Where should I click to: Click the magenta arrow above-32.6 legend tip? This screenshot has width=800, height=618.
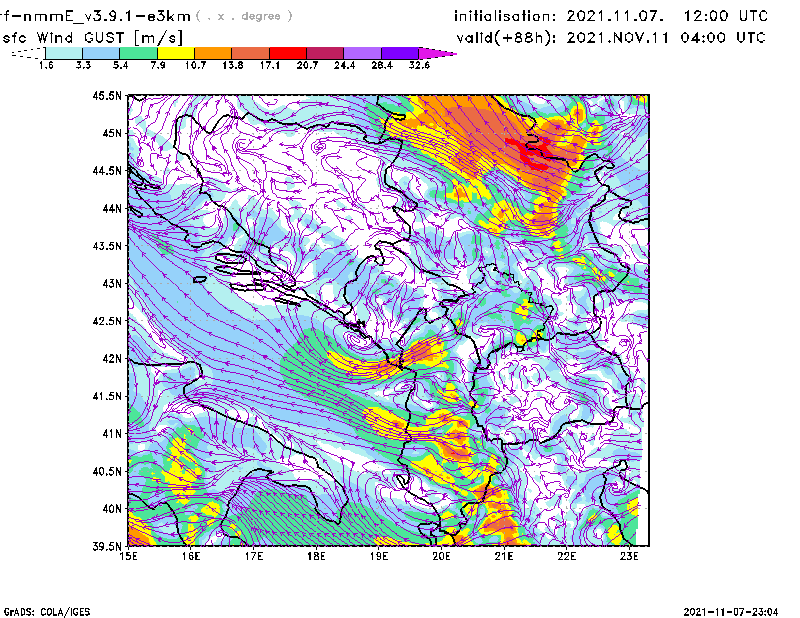click(437, 53)
